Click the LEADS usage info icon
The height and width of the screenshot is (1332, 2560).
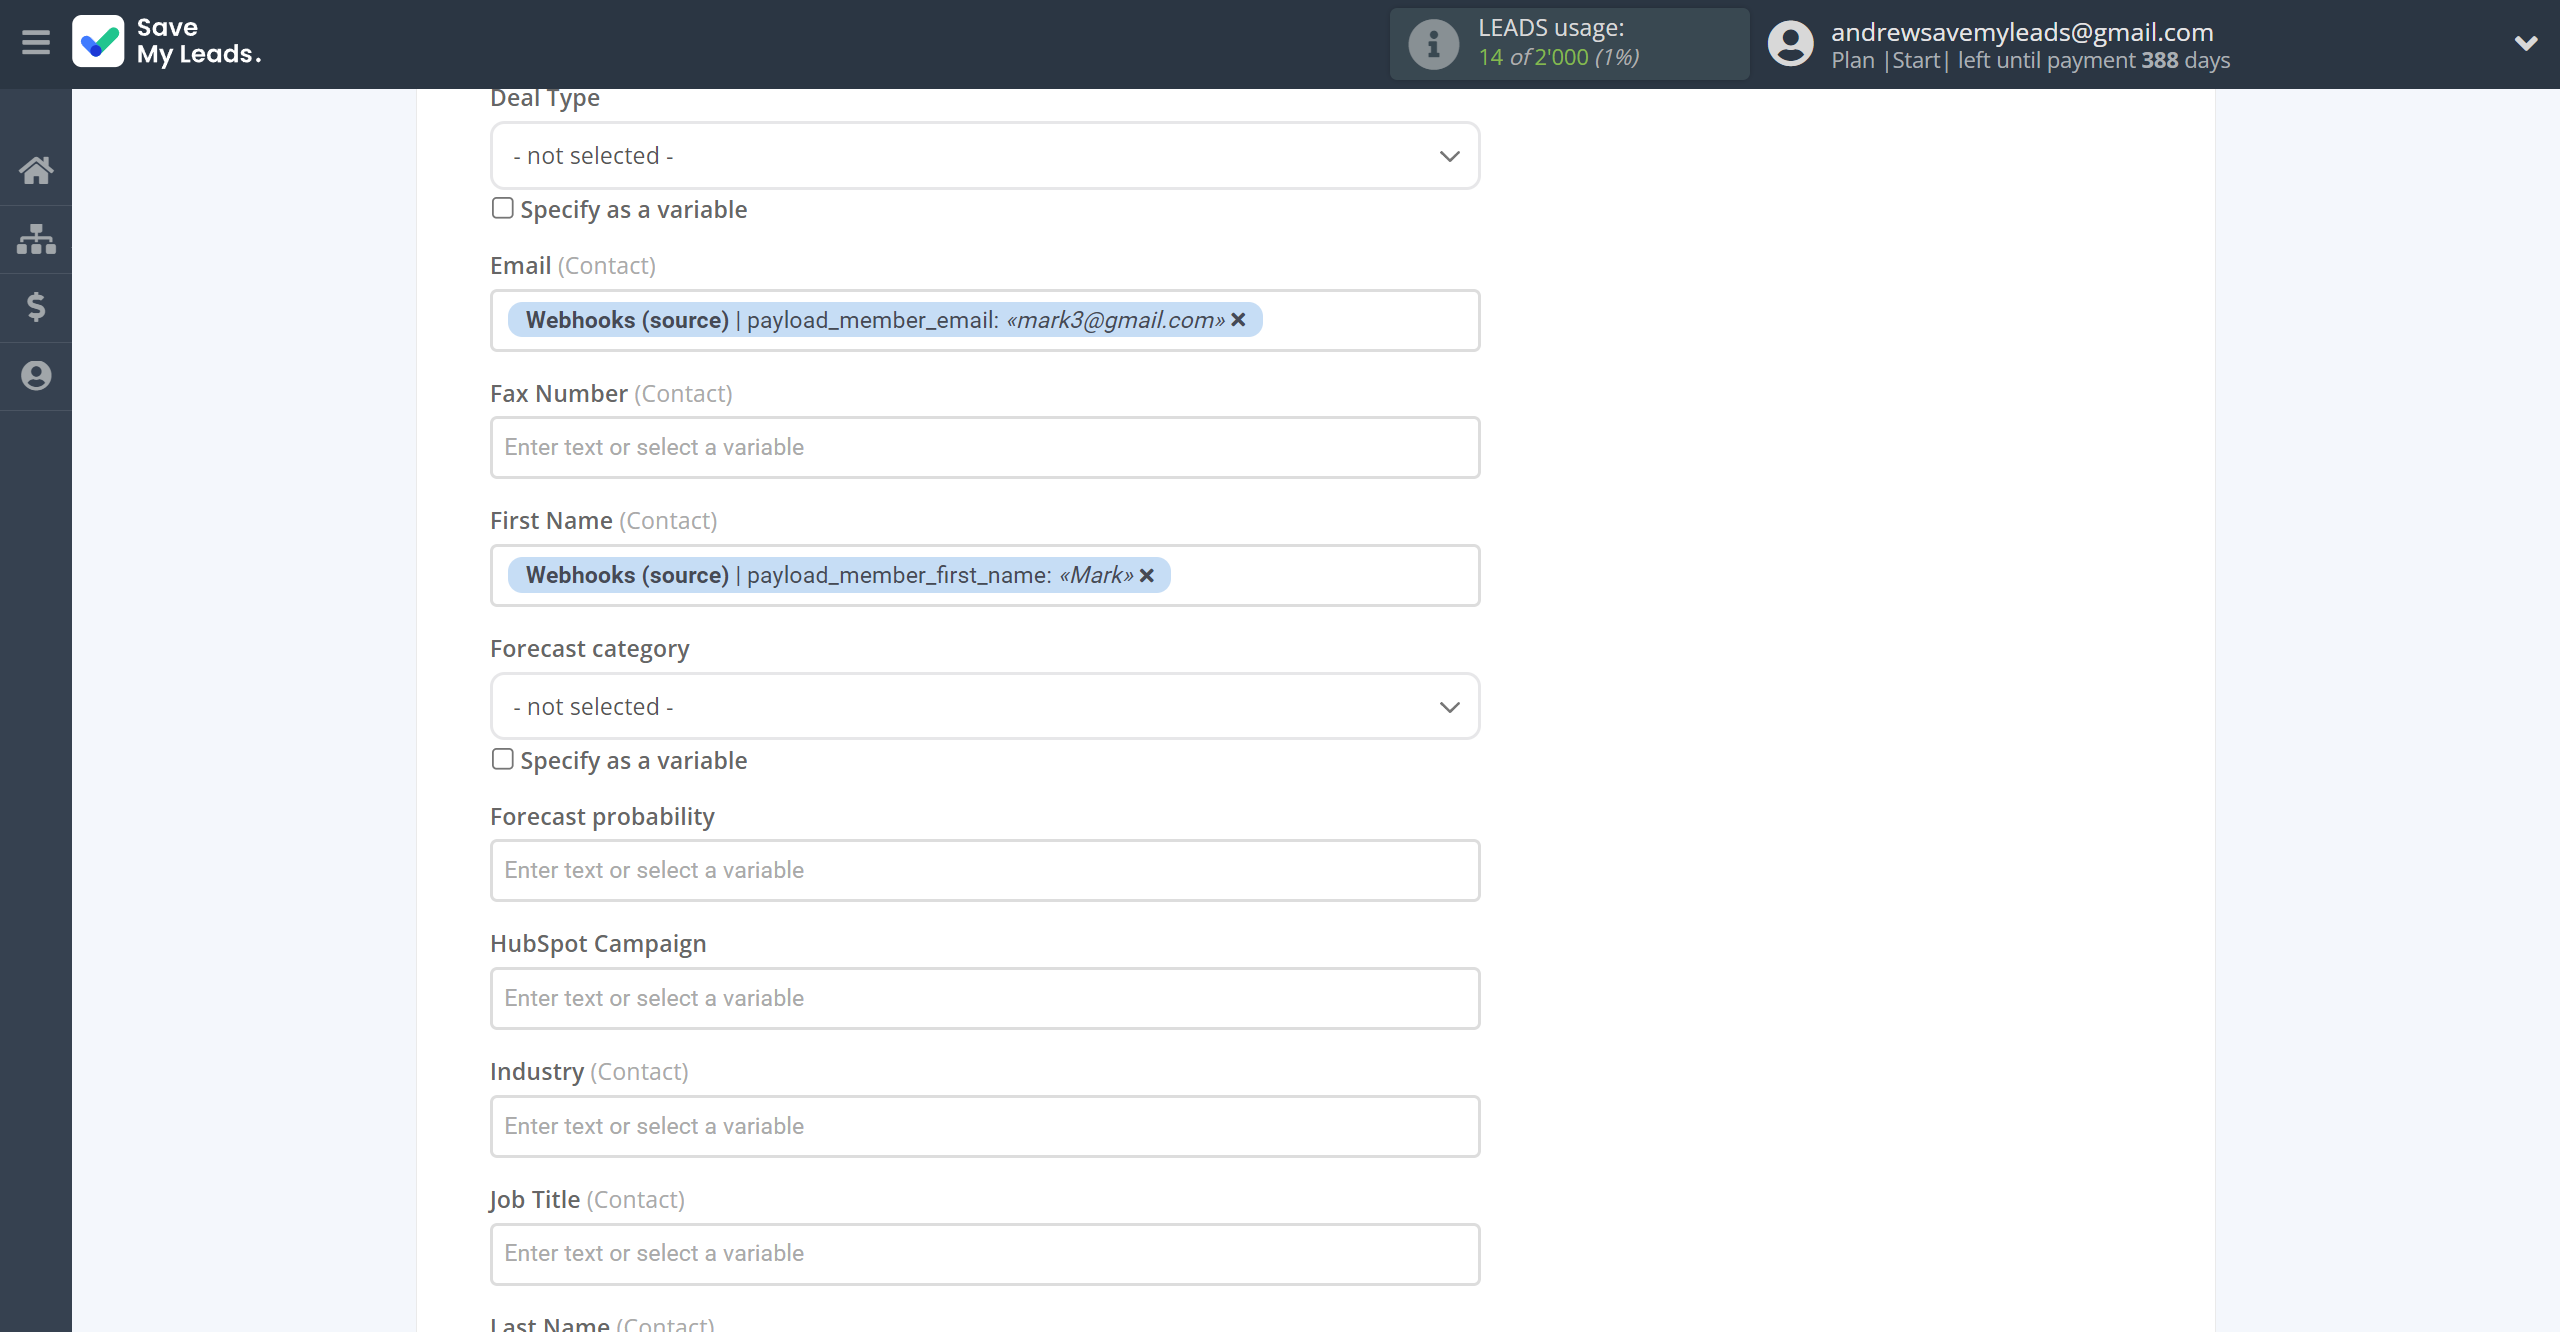[1434, 44]
